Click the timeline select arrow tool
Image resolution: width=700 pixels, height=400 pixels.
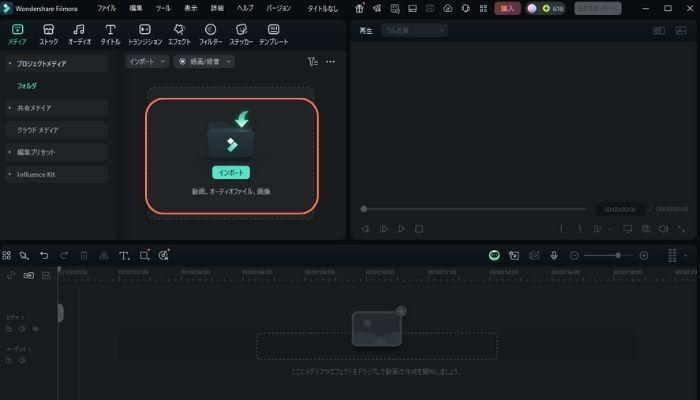point(24,255)
